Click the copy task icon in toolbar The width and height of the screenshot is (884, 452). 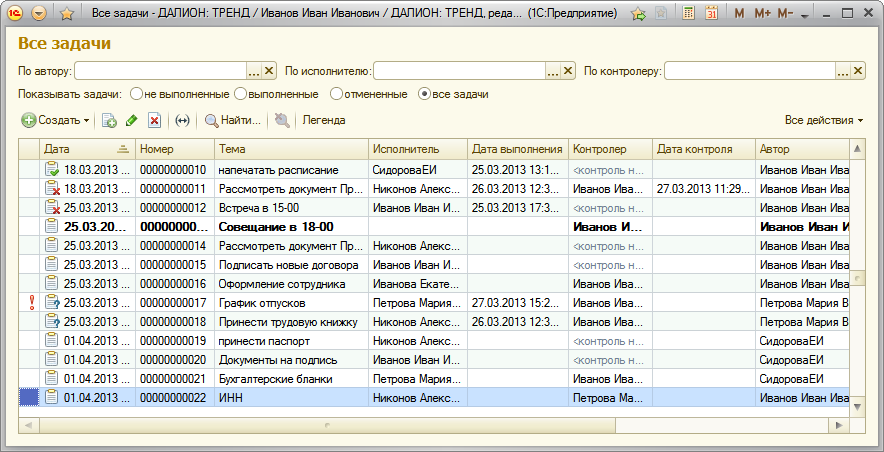(x=109, y=121)
